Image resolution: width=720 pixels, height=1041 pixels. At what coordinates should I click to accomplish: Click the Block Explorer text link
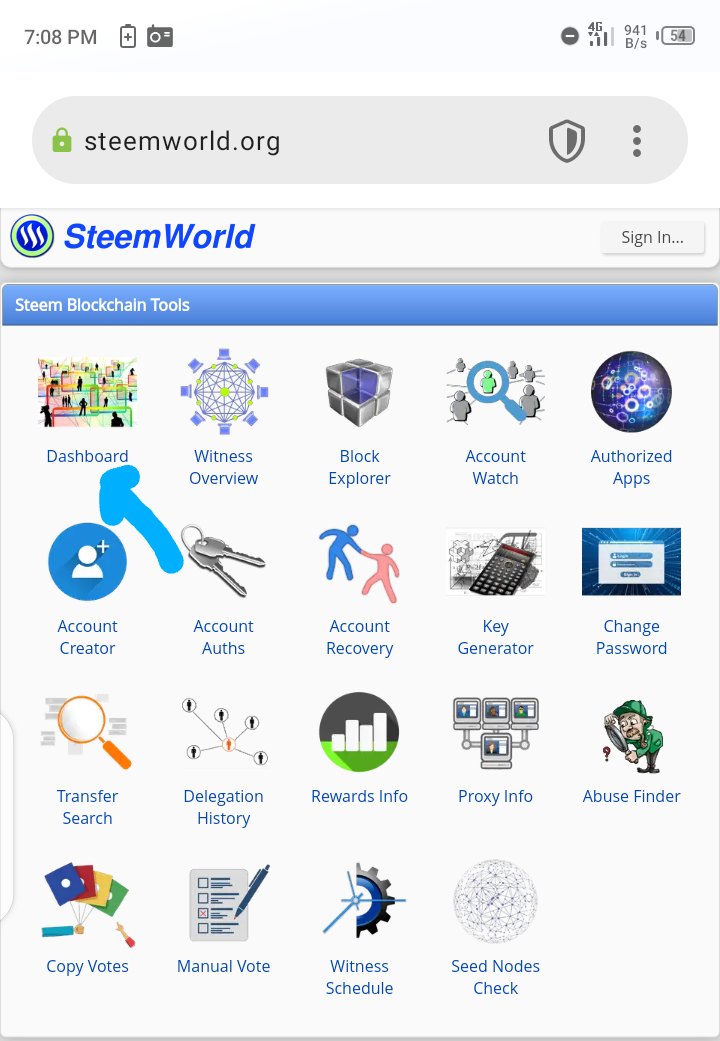tap(359, 467)
